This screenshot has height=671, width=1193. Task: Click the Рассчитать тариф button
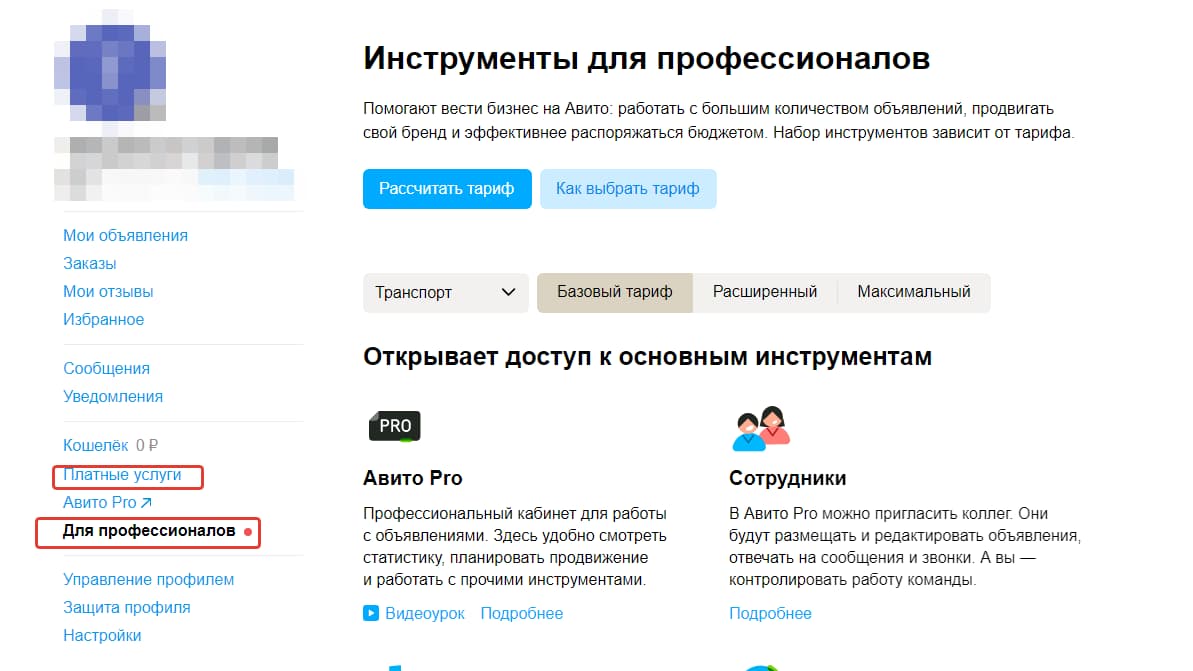447,189
